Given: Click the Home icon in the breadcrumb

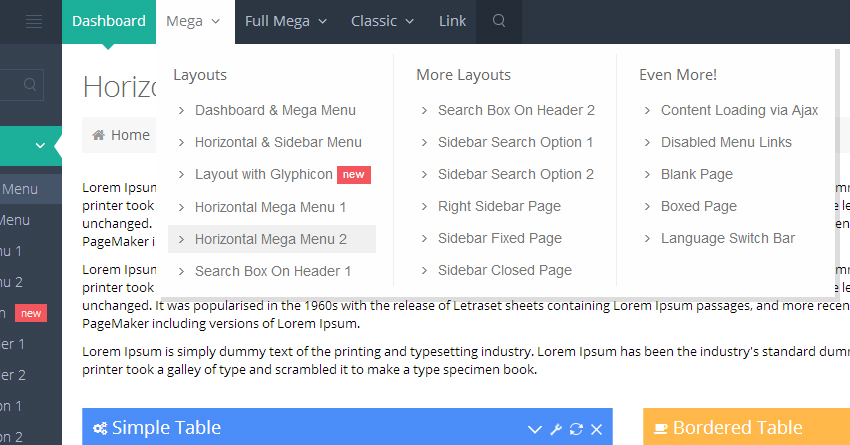Looking at the screenshot, I should [x=98, y=135].
